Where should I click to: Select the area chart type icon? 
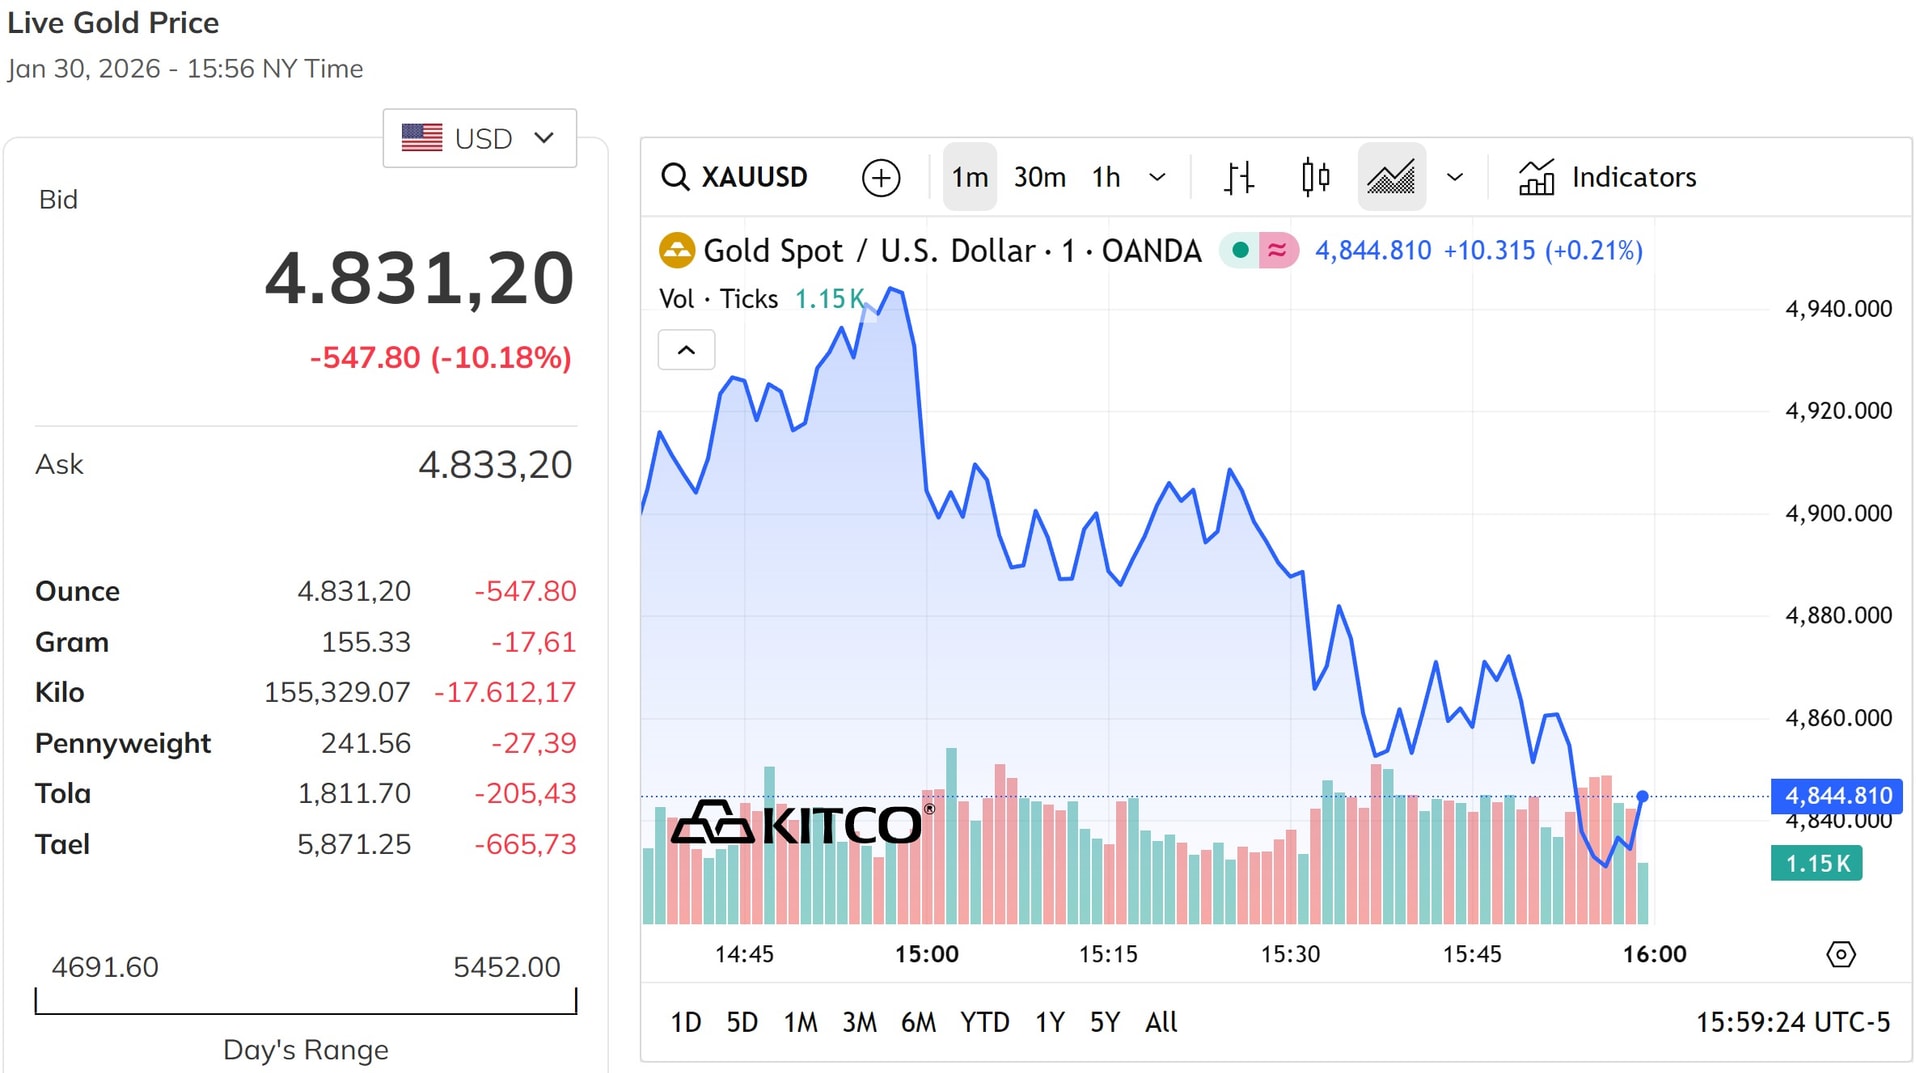[x=1391, y=177]
